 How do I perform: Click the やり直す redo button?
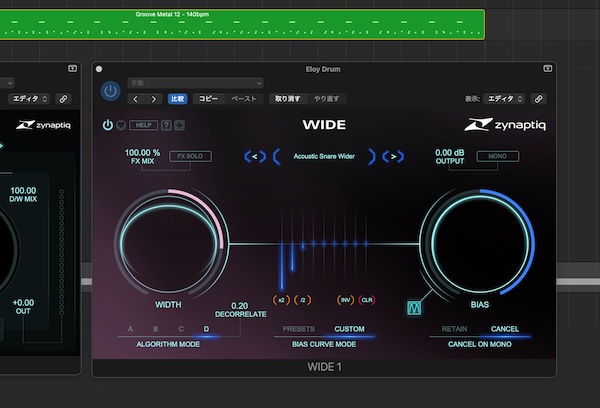pyautogui.click(x=326, y=99)
